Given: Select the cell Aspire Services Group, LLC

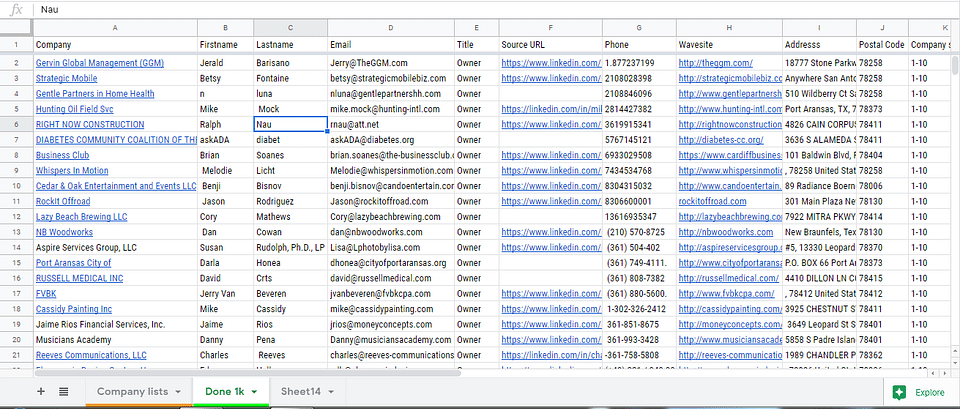Looking at the screenshot, I should (115, 247).
